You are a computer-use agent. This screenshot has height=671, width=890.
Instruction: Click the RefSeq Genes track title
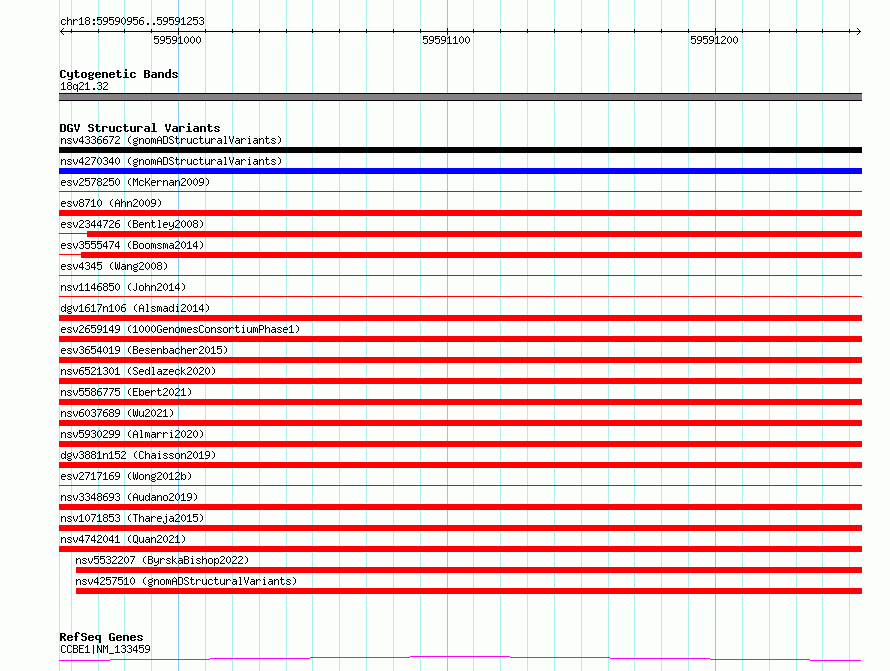[x=101, y=637]
